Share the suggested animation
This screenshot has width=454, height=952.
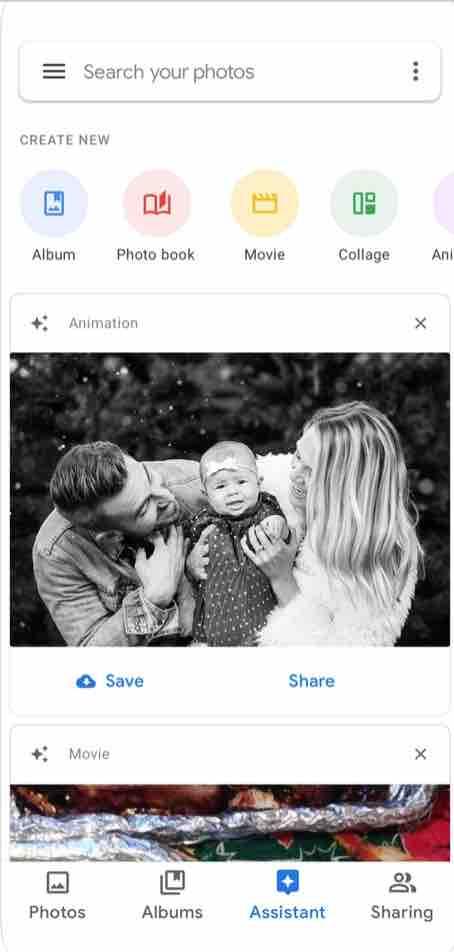311,681
